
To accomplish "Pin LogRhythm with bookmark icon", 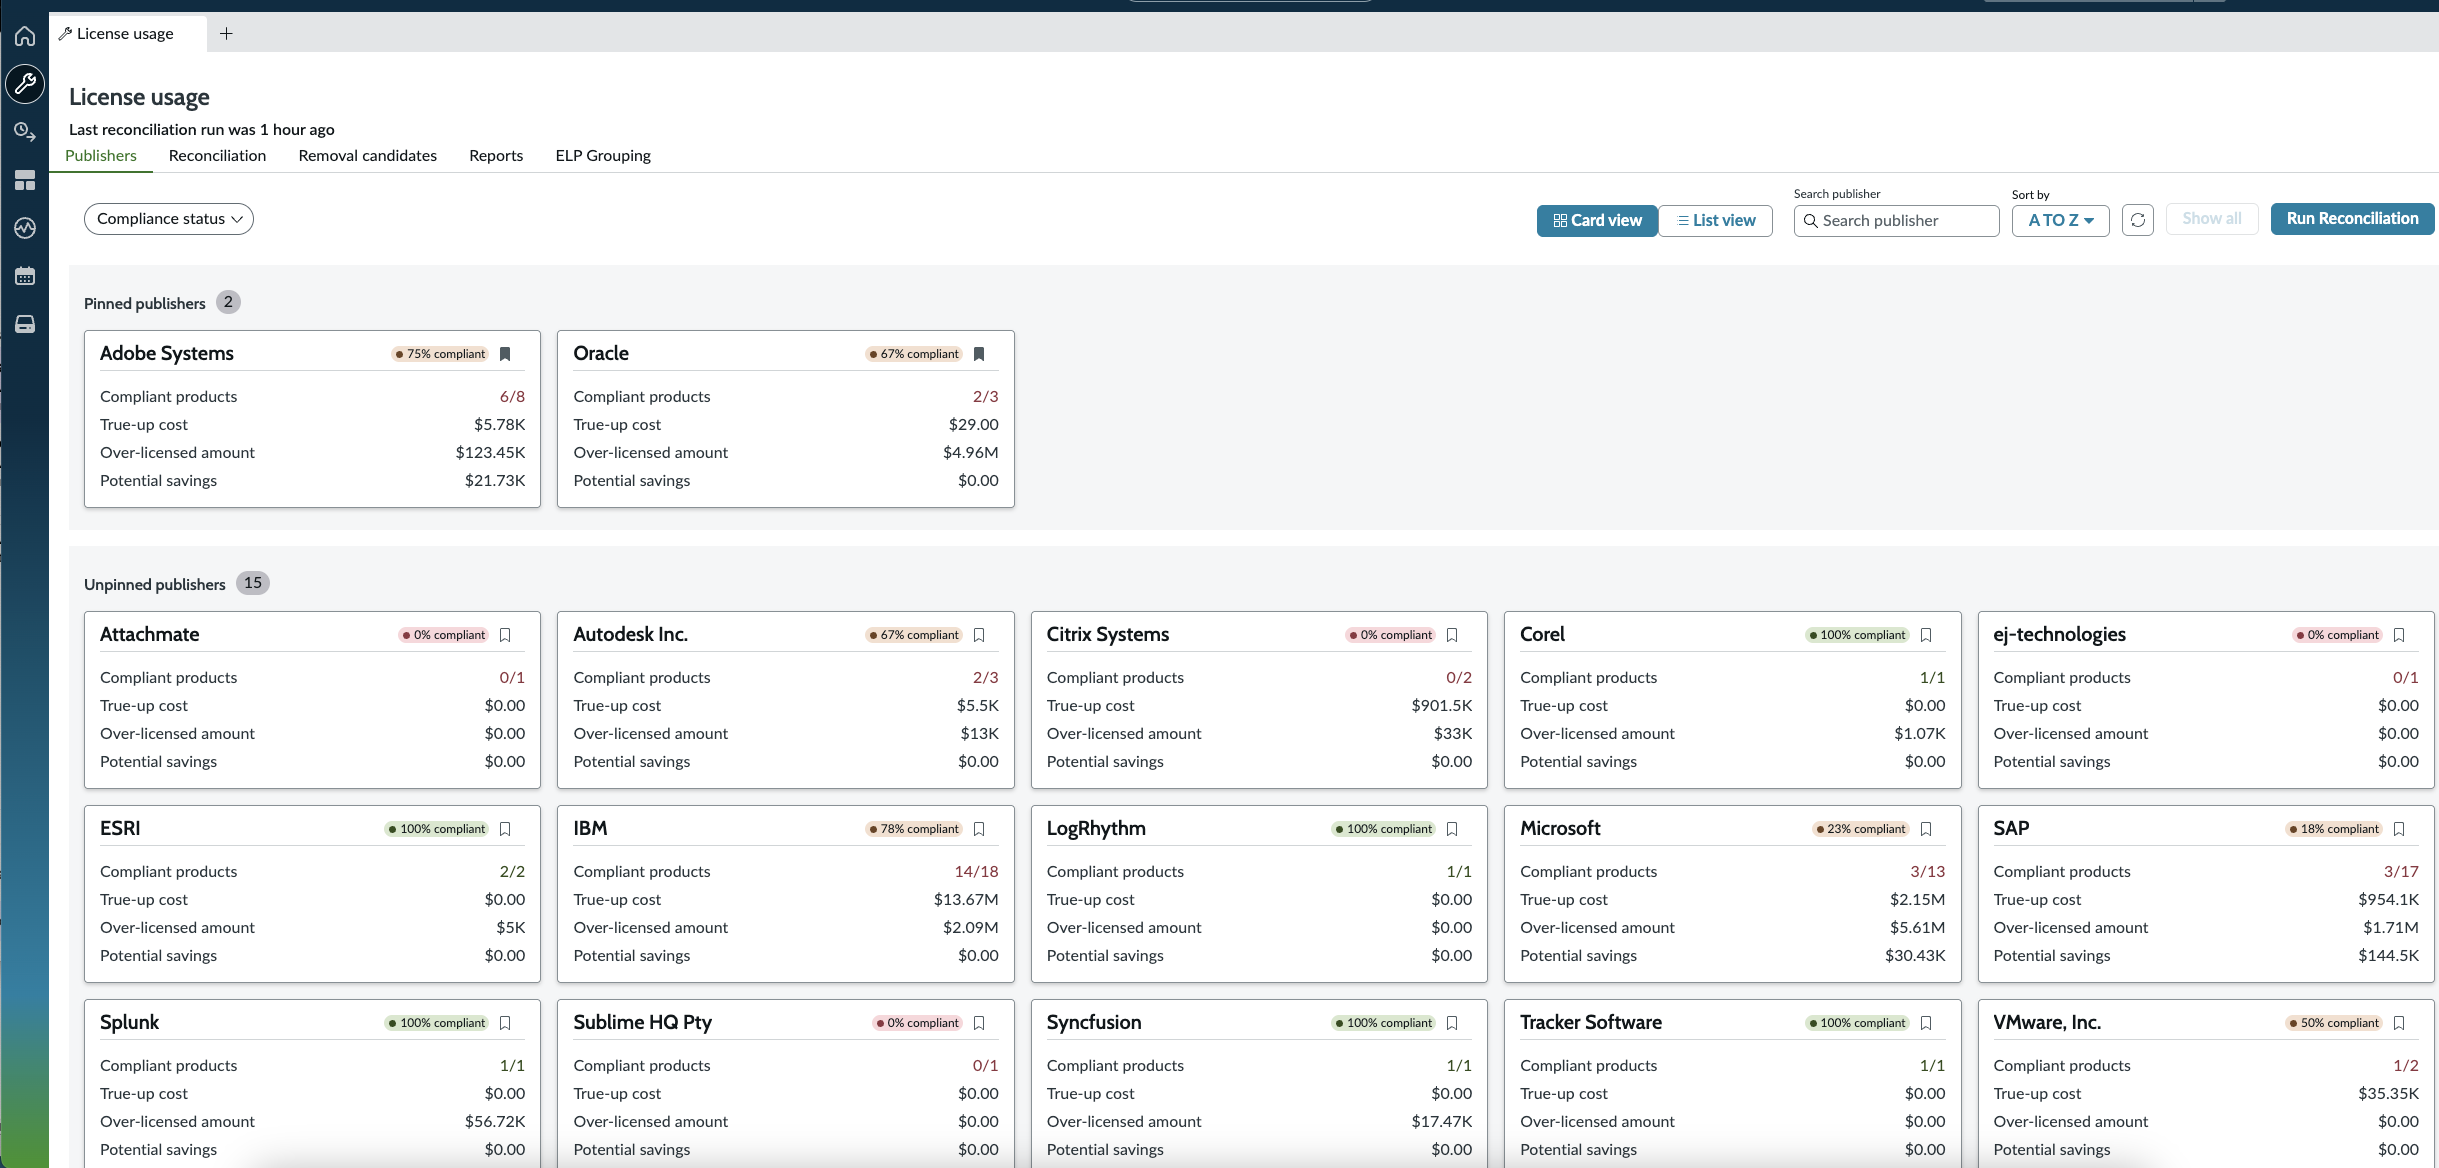I will (x=1452, y=829).
